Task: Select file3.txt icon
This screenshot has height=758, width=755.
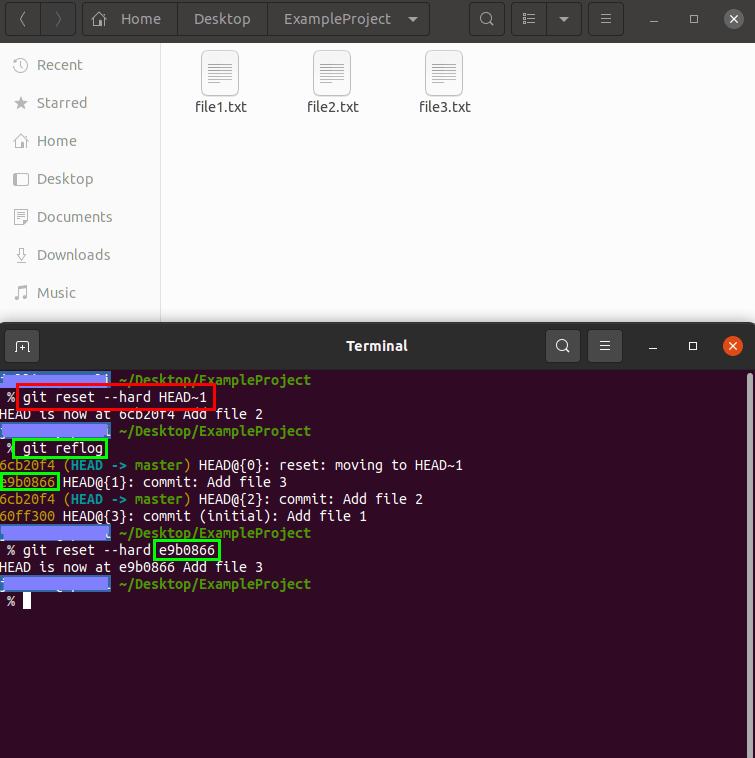Action: tap(444, 73)
